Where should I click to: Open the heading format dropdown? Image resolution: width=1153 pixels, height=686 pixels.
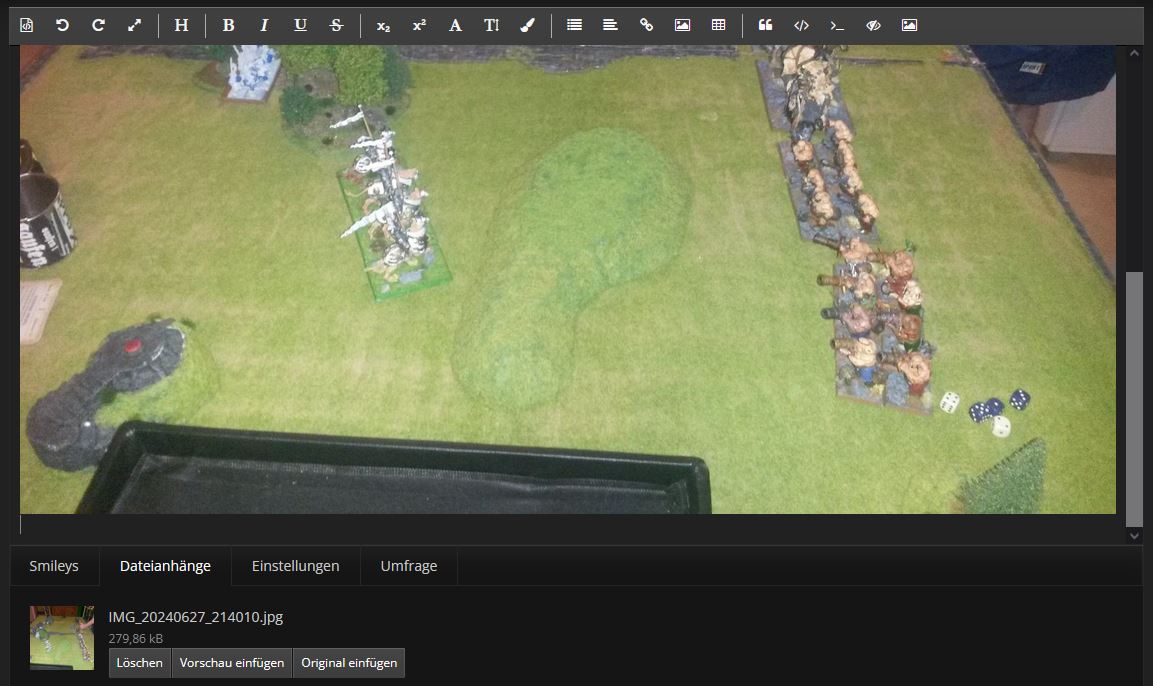[x=181, y=25]
